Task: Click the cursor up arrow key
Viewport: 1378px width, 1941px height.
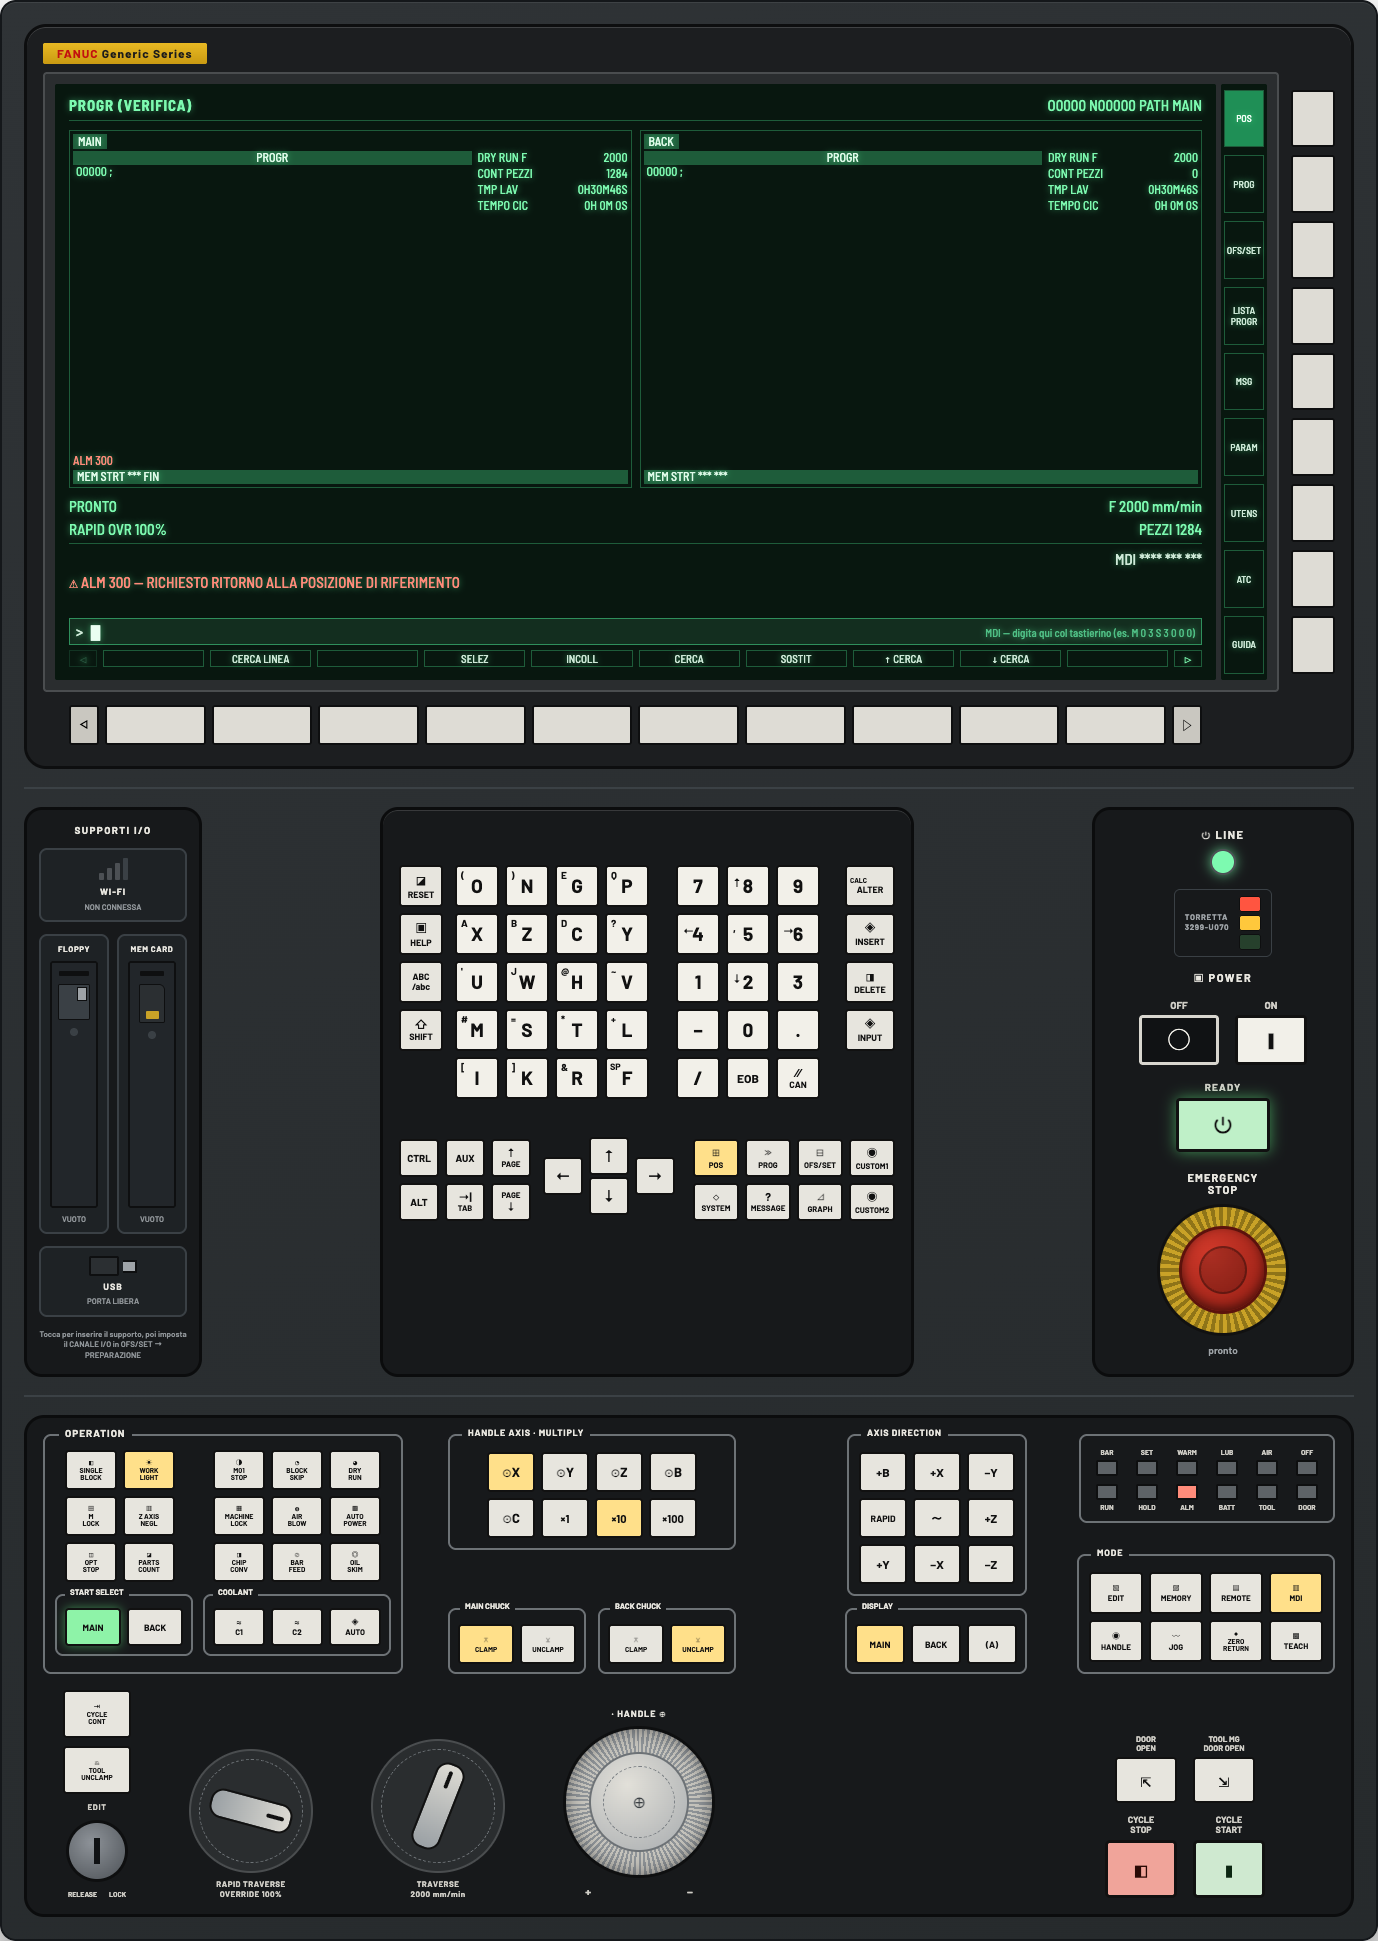Action: (x=609, y=1156)
